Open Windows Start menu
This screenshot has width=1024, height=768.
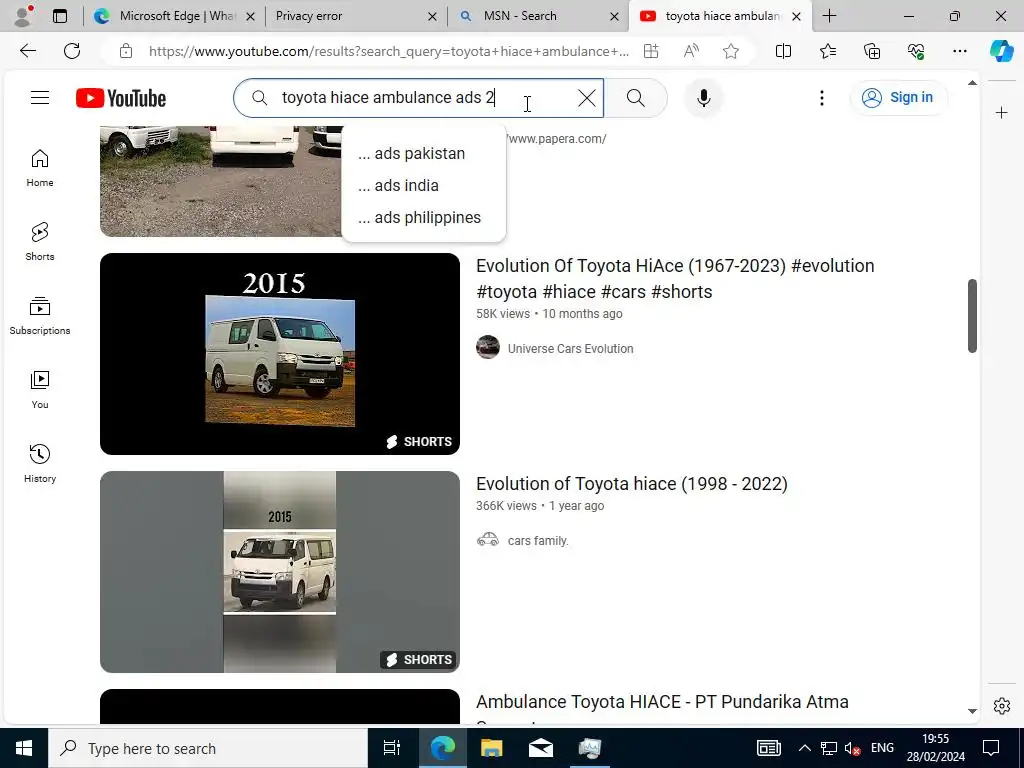click(24, 748)
